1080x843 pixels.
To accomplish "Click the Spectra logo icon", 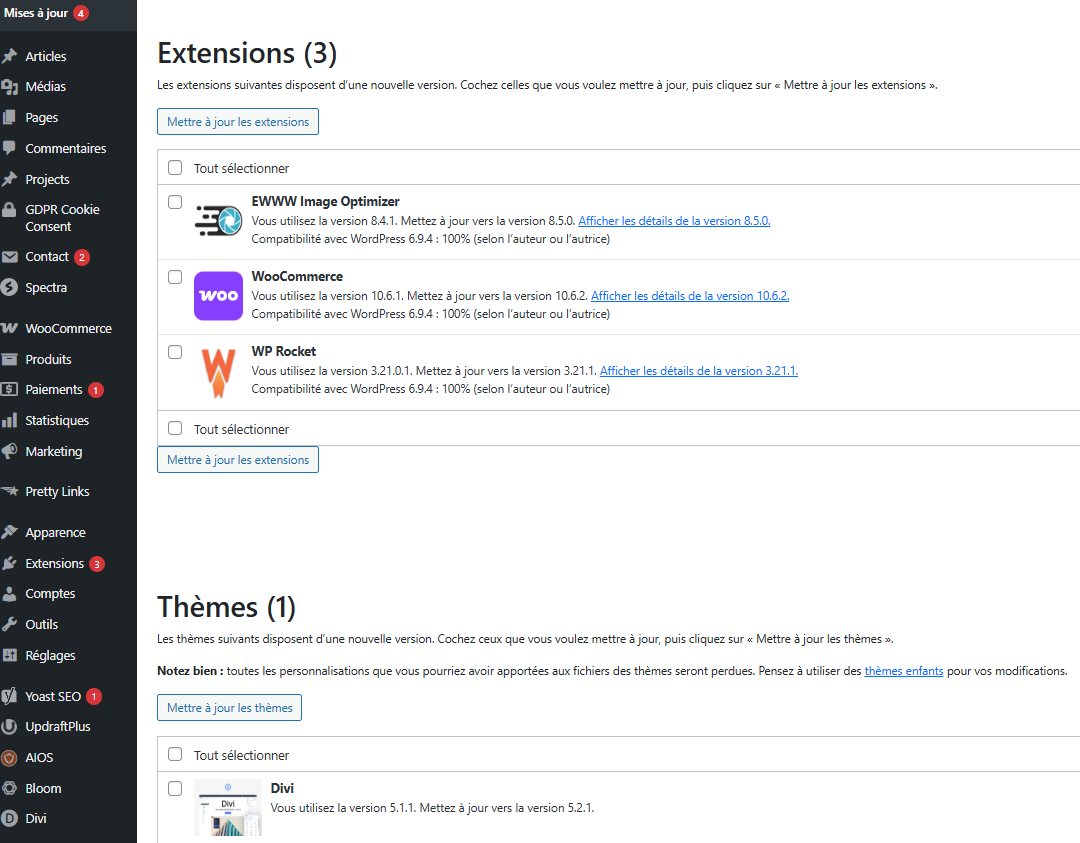I will click(x=10, y=287).
